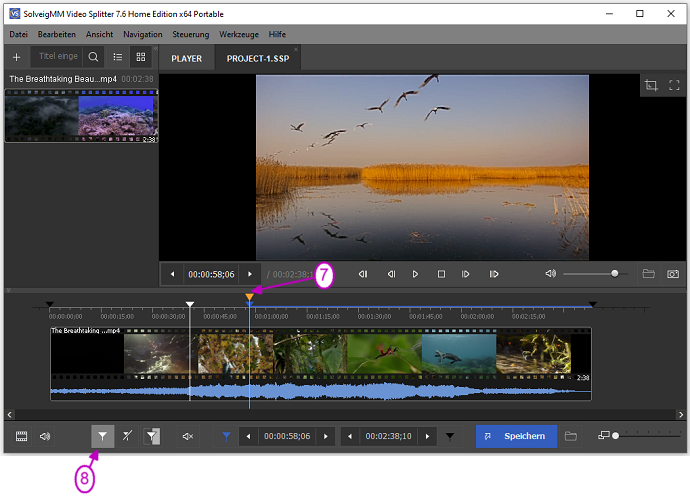Play the video
690x502 pixels.
(415, 274)
